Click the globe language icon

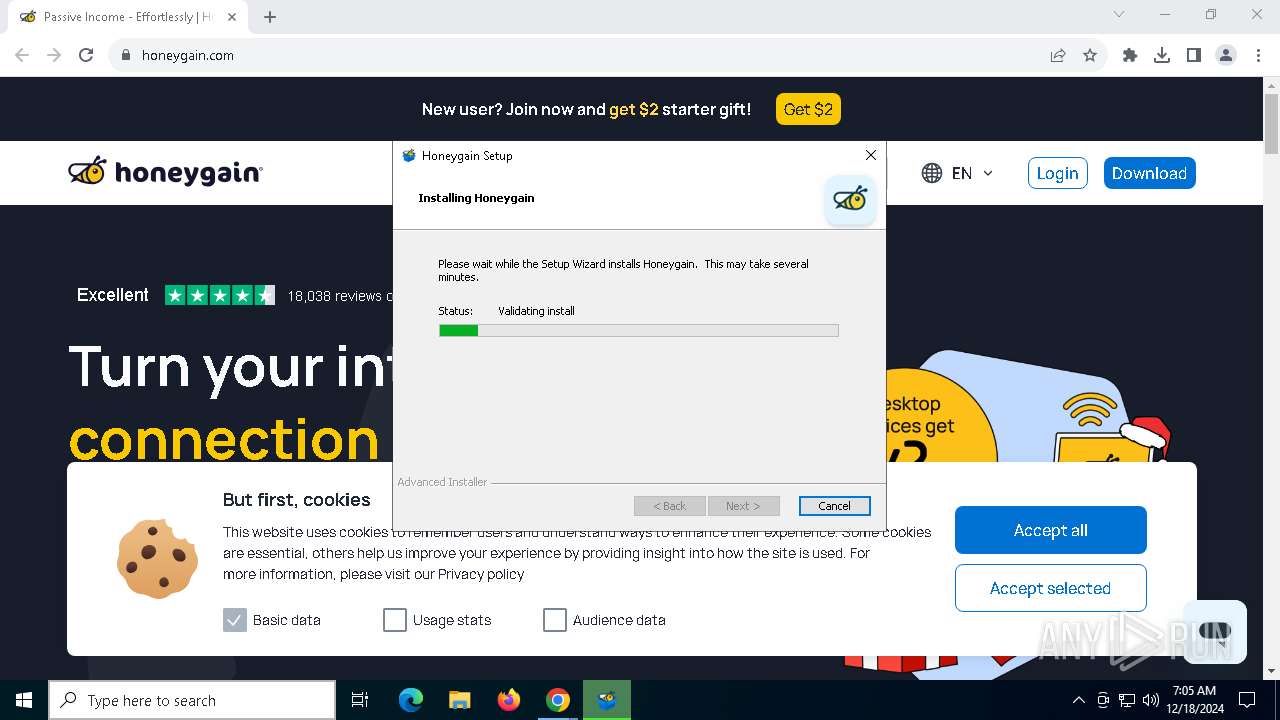pyautogui.click(x=932, y=173)
